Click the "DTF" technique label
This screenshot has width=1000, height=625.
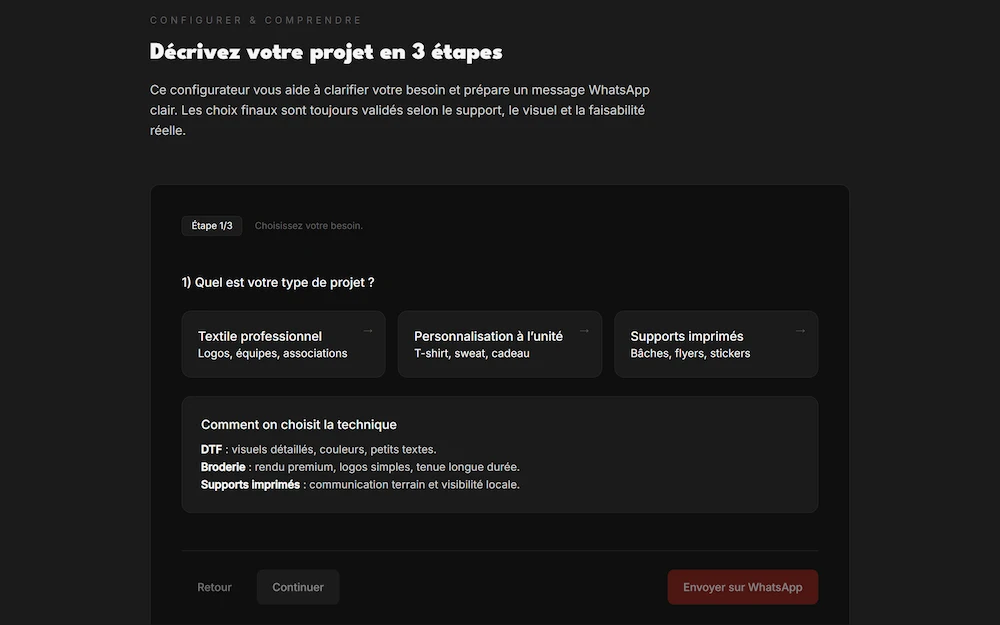(210, 449)
